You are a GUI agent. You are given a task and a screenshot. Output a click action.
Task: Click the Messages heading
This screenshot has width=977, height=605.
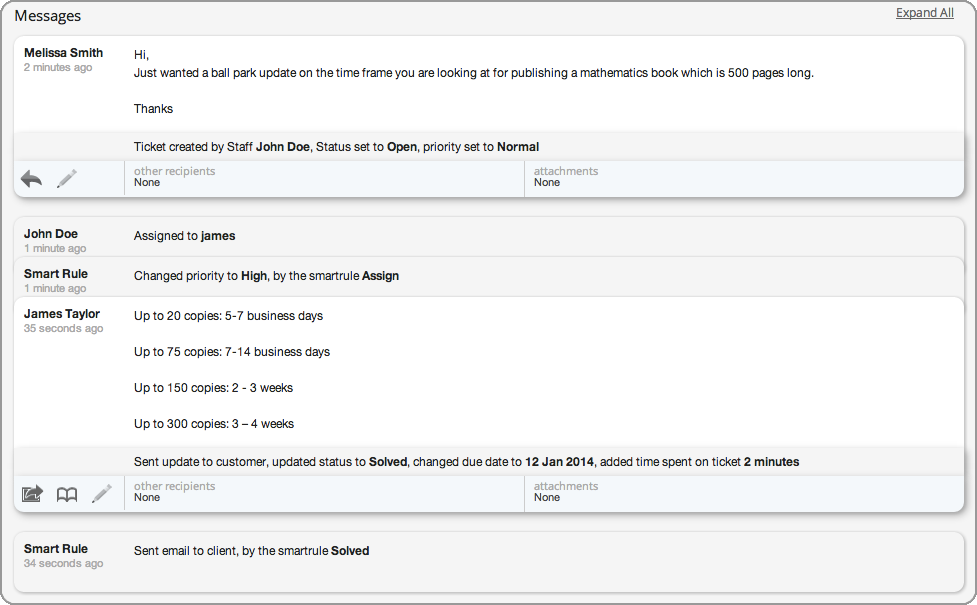[47, 16]
